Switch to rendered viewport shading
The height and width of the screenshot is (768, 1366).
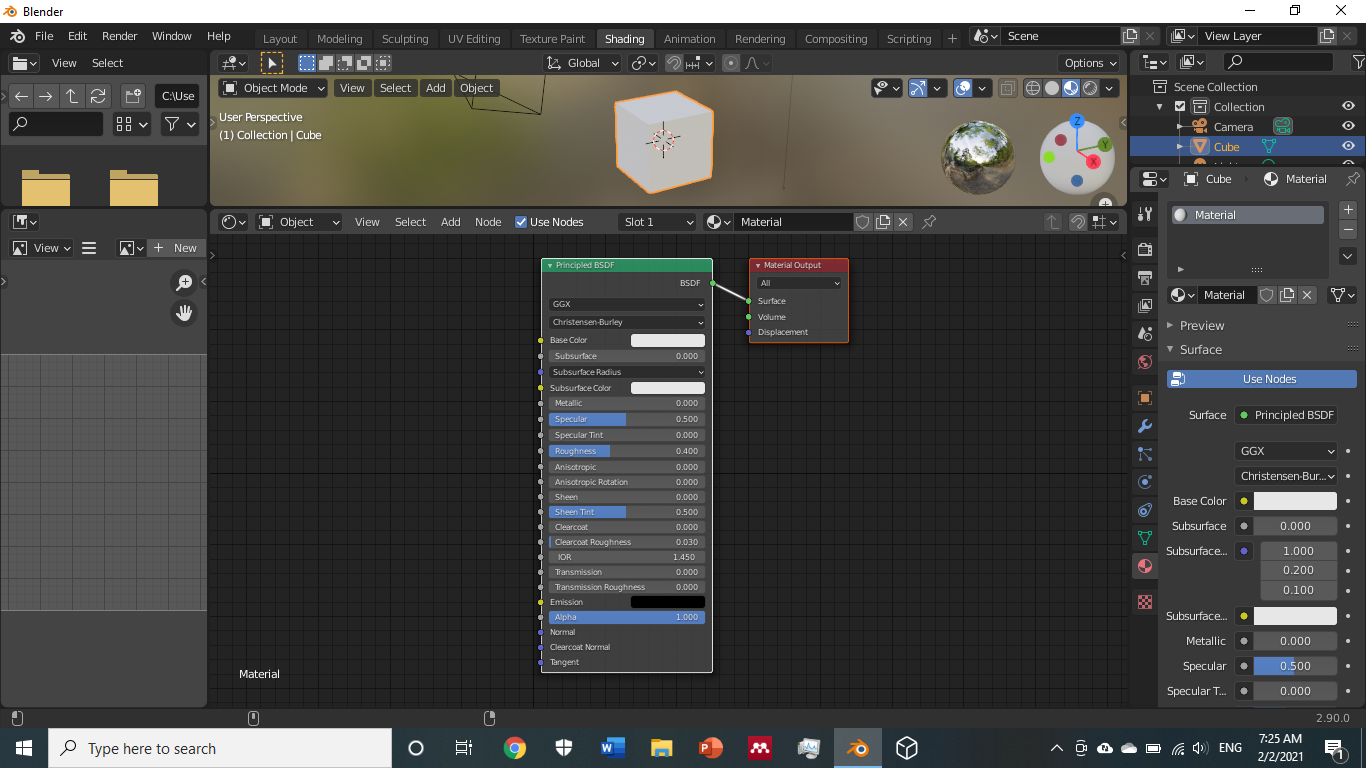pyautogui.click(x=1090, y=88)
